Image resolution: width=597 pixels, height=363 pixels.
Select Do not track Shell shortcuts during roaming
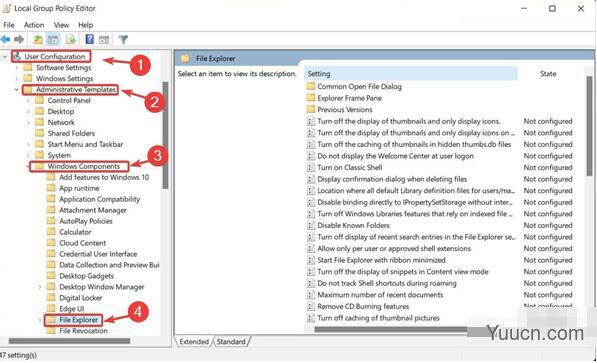click(x=387, y=283)
